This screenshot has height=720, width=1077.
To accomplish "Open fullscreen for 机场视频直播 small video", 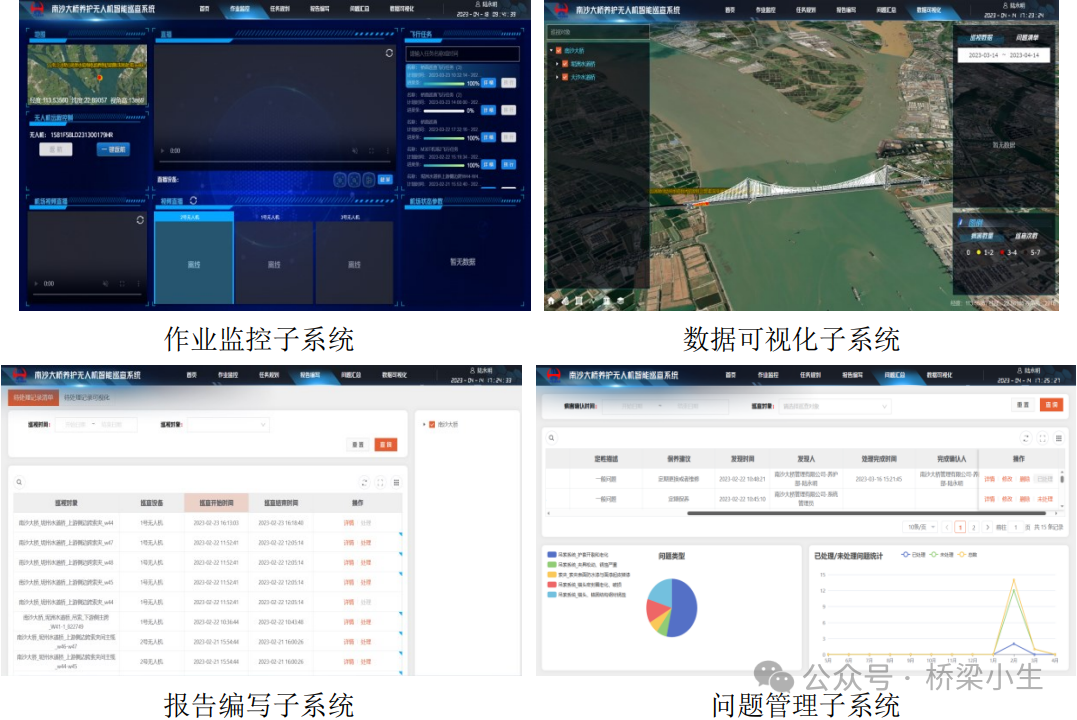I will [122, 283].
